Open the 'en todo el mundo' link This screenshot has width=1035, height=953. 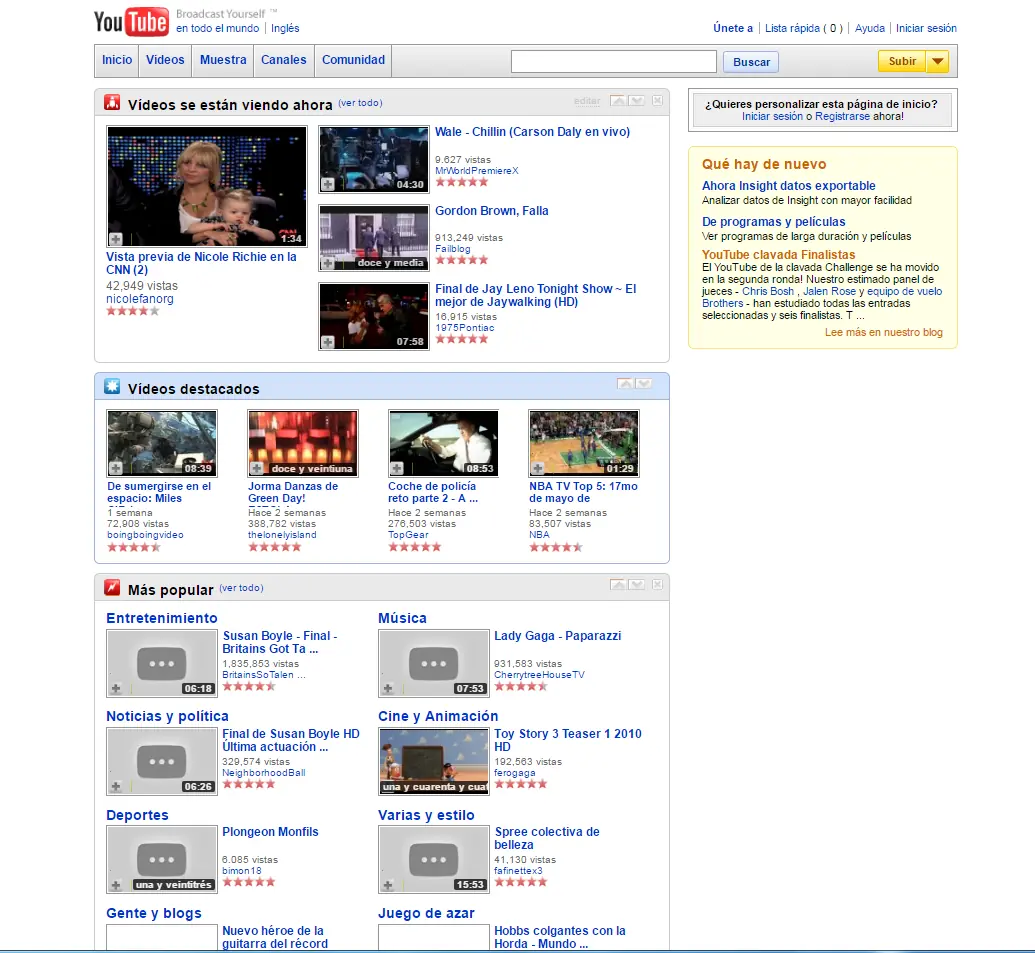click(x=218, y=28)
